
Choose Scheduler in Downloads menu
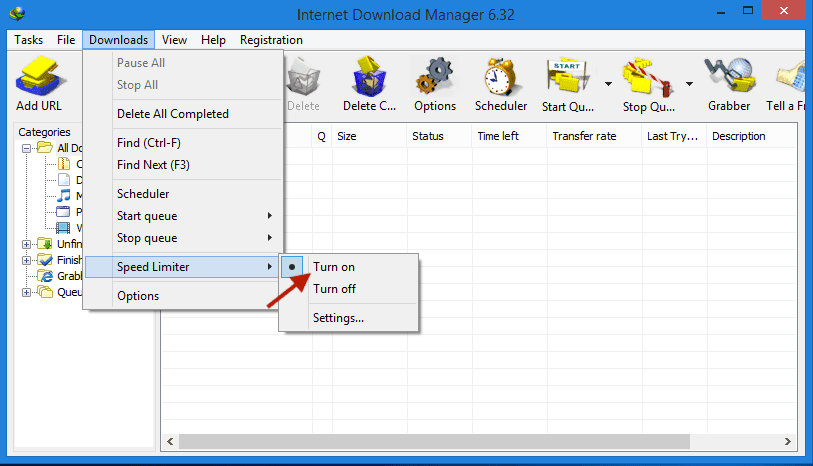click(183, 194)
